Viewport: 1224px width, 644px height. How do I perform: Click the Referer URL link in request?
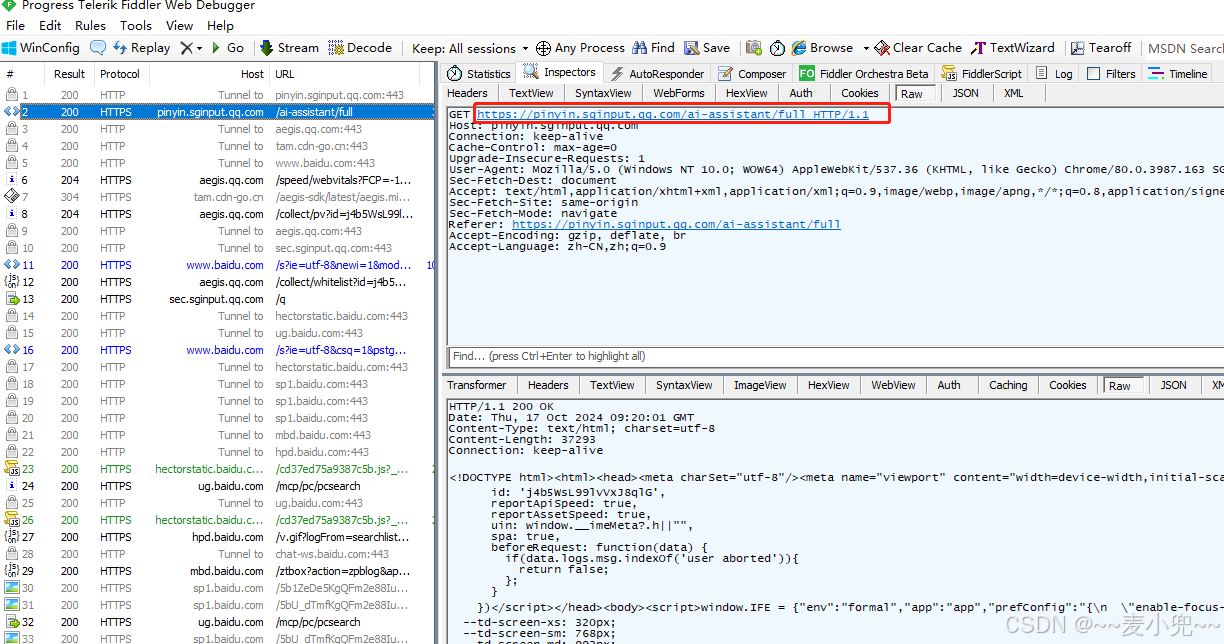(x=676, y=225)
